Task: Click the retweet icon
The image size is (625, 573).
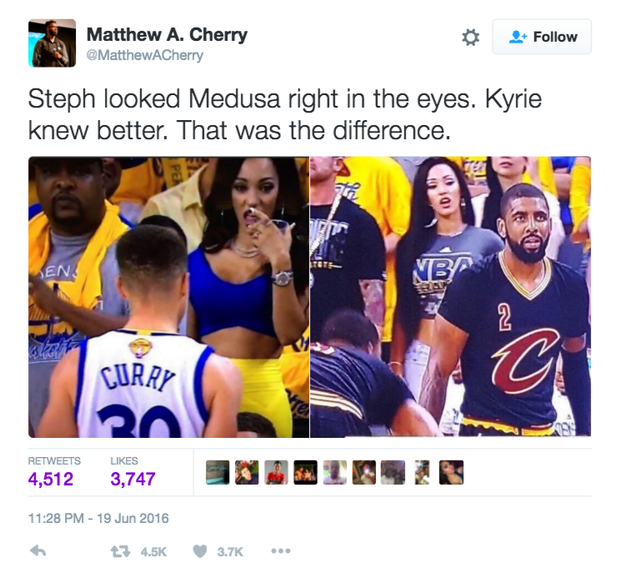Action: 120,551
